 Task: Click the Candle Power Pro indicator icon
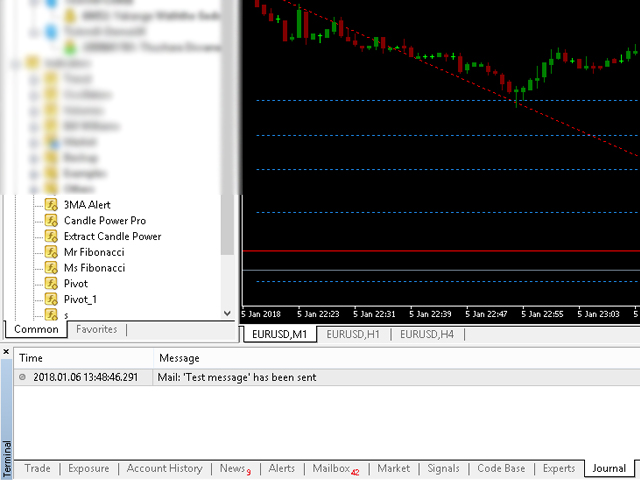(51, 220)
